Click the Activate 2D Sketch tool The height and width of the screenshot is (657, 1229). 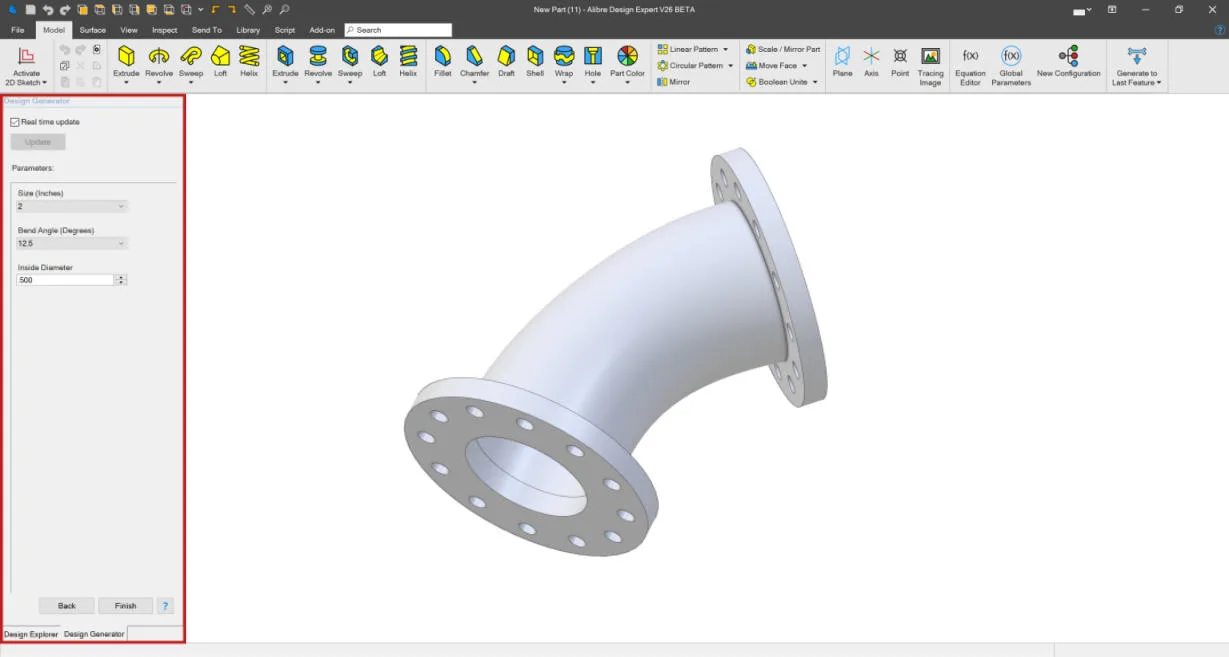point(26,66)
